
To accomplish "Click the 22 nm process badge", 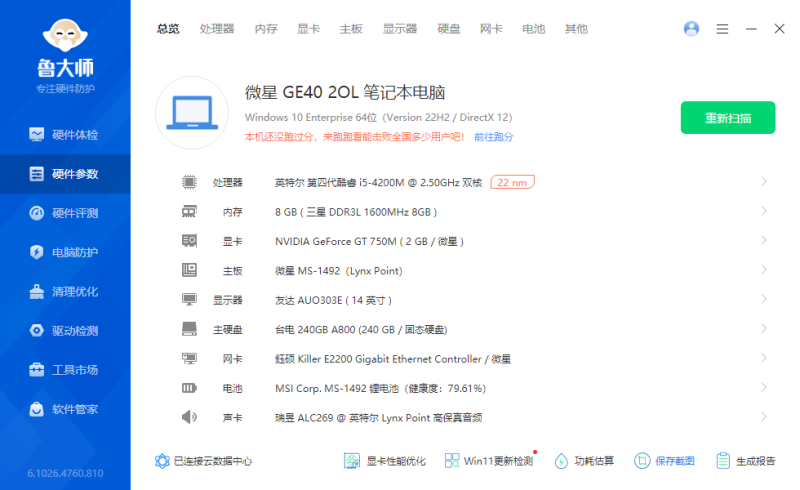I will (512, 182).
